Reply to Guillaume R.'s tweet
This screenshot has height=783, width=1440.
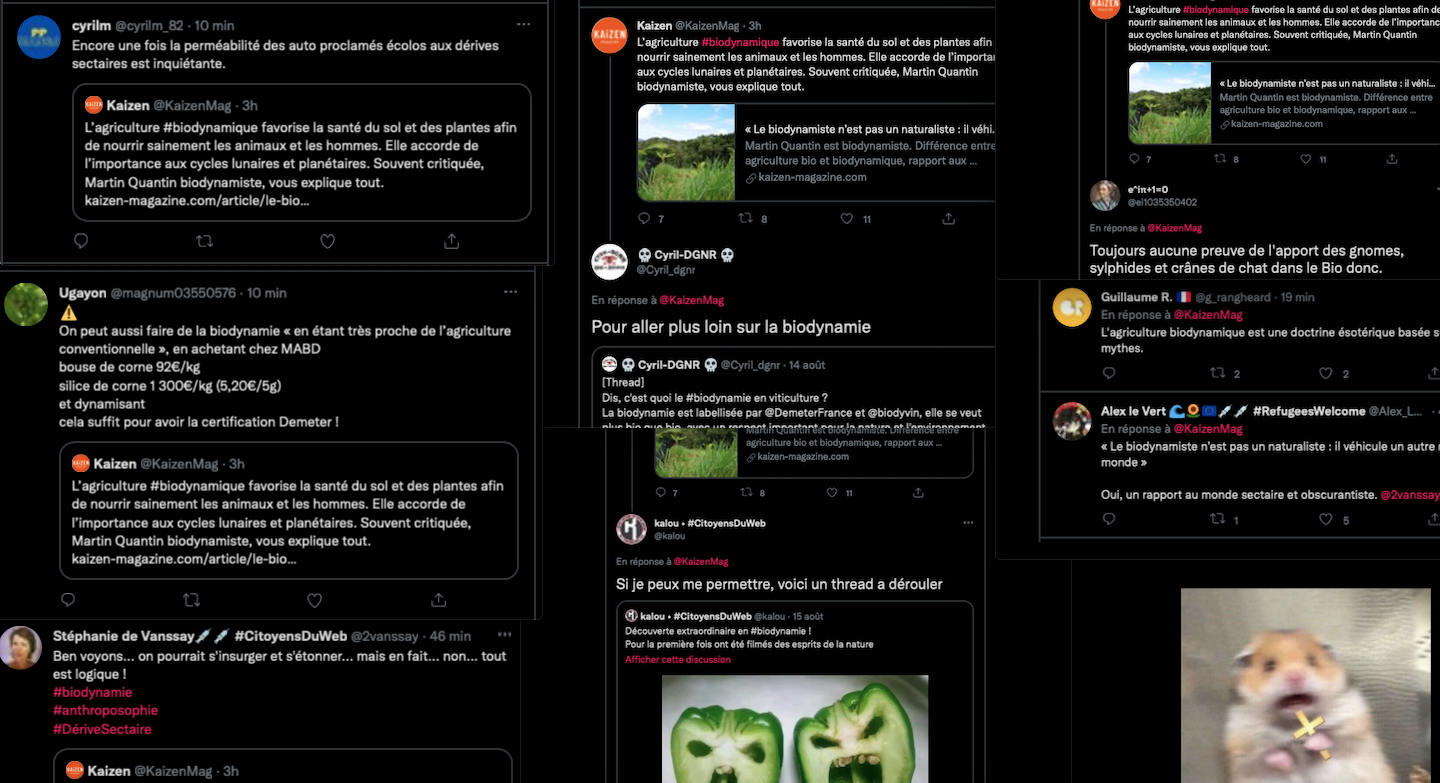pos(1109,373)
